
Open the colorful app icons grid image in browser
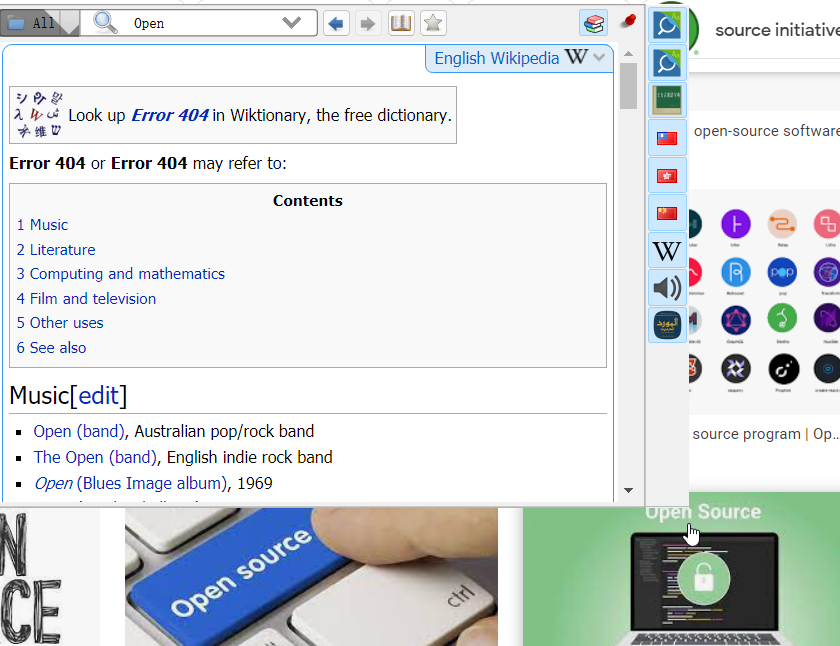(x=764, y=302)
